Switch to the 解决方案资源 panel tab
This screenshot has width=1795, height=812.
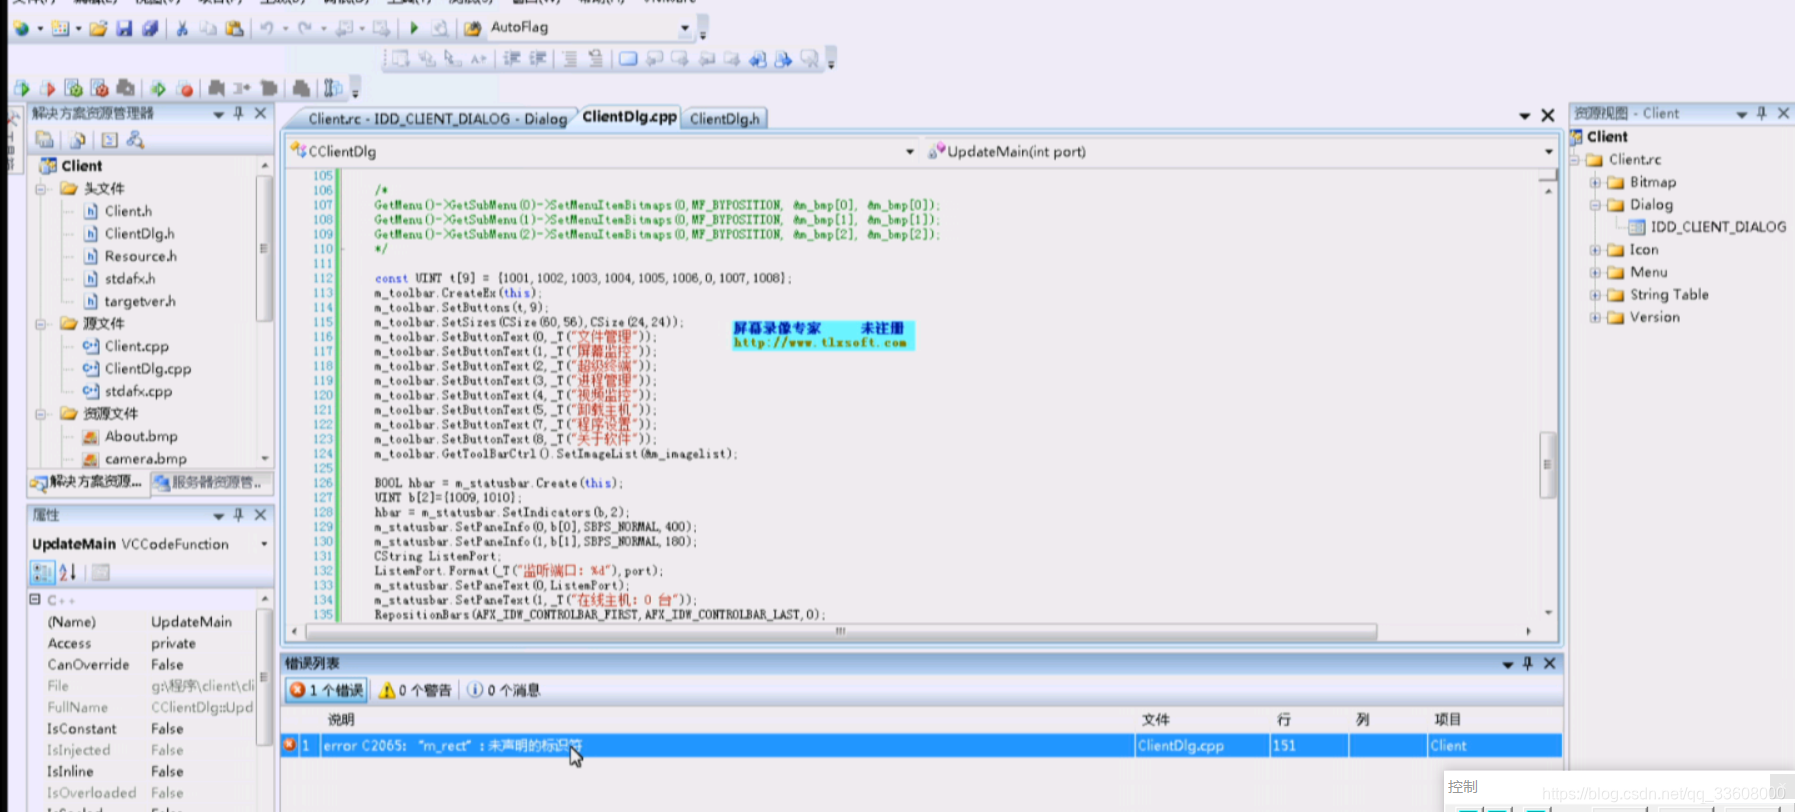(87, 482)
